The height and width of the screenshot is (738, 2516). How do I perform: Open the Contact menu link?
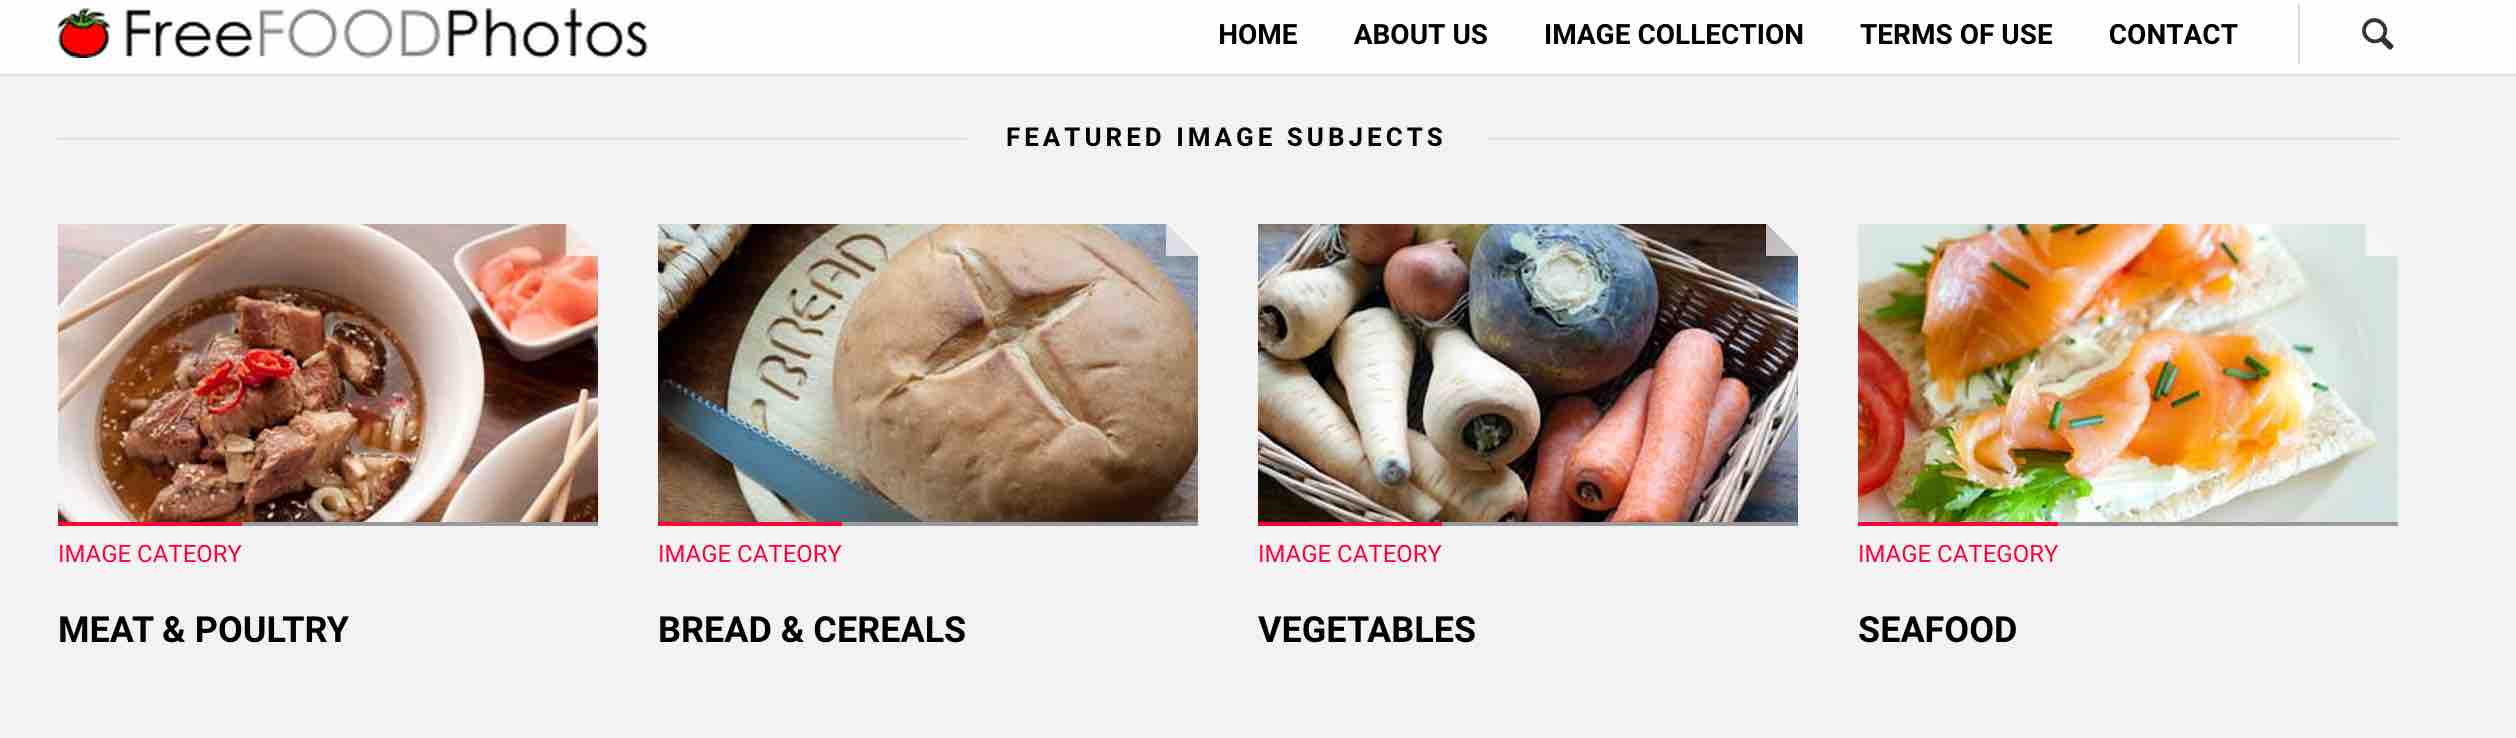pyautogui.click(x=2172, y=35)
